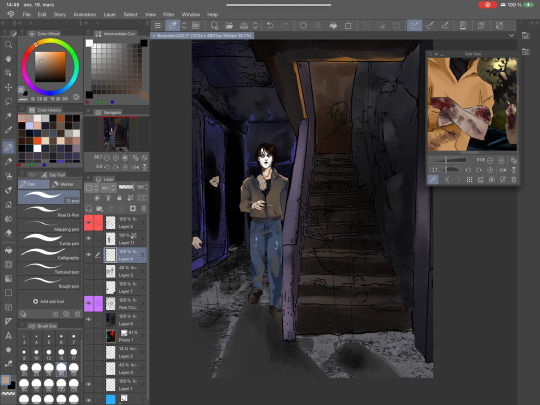
Task: Open the Layer menu
Action: pyautogui.click(x=110, y=14)
